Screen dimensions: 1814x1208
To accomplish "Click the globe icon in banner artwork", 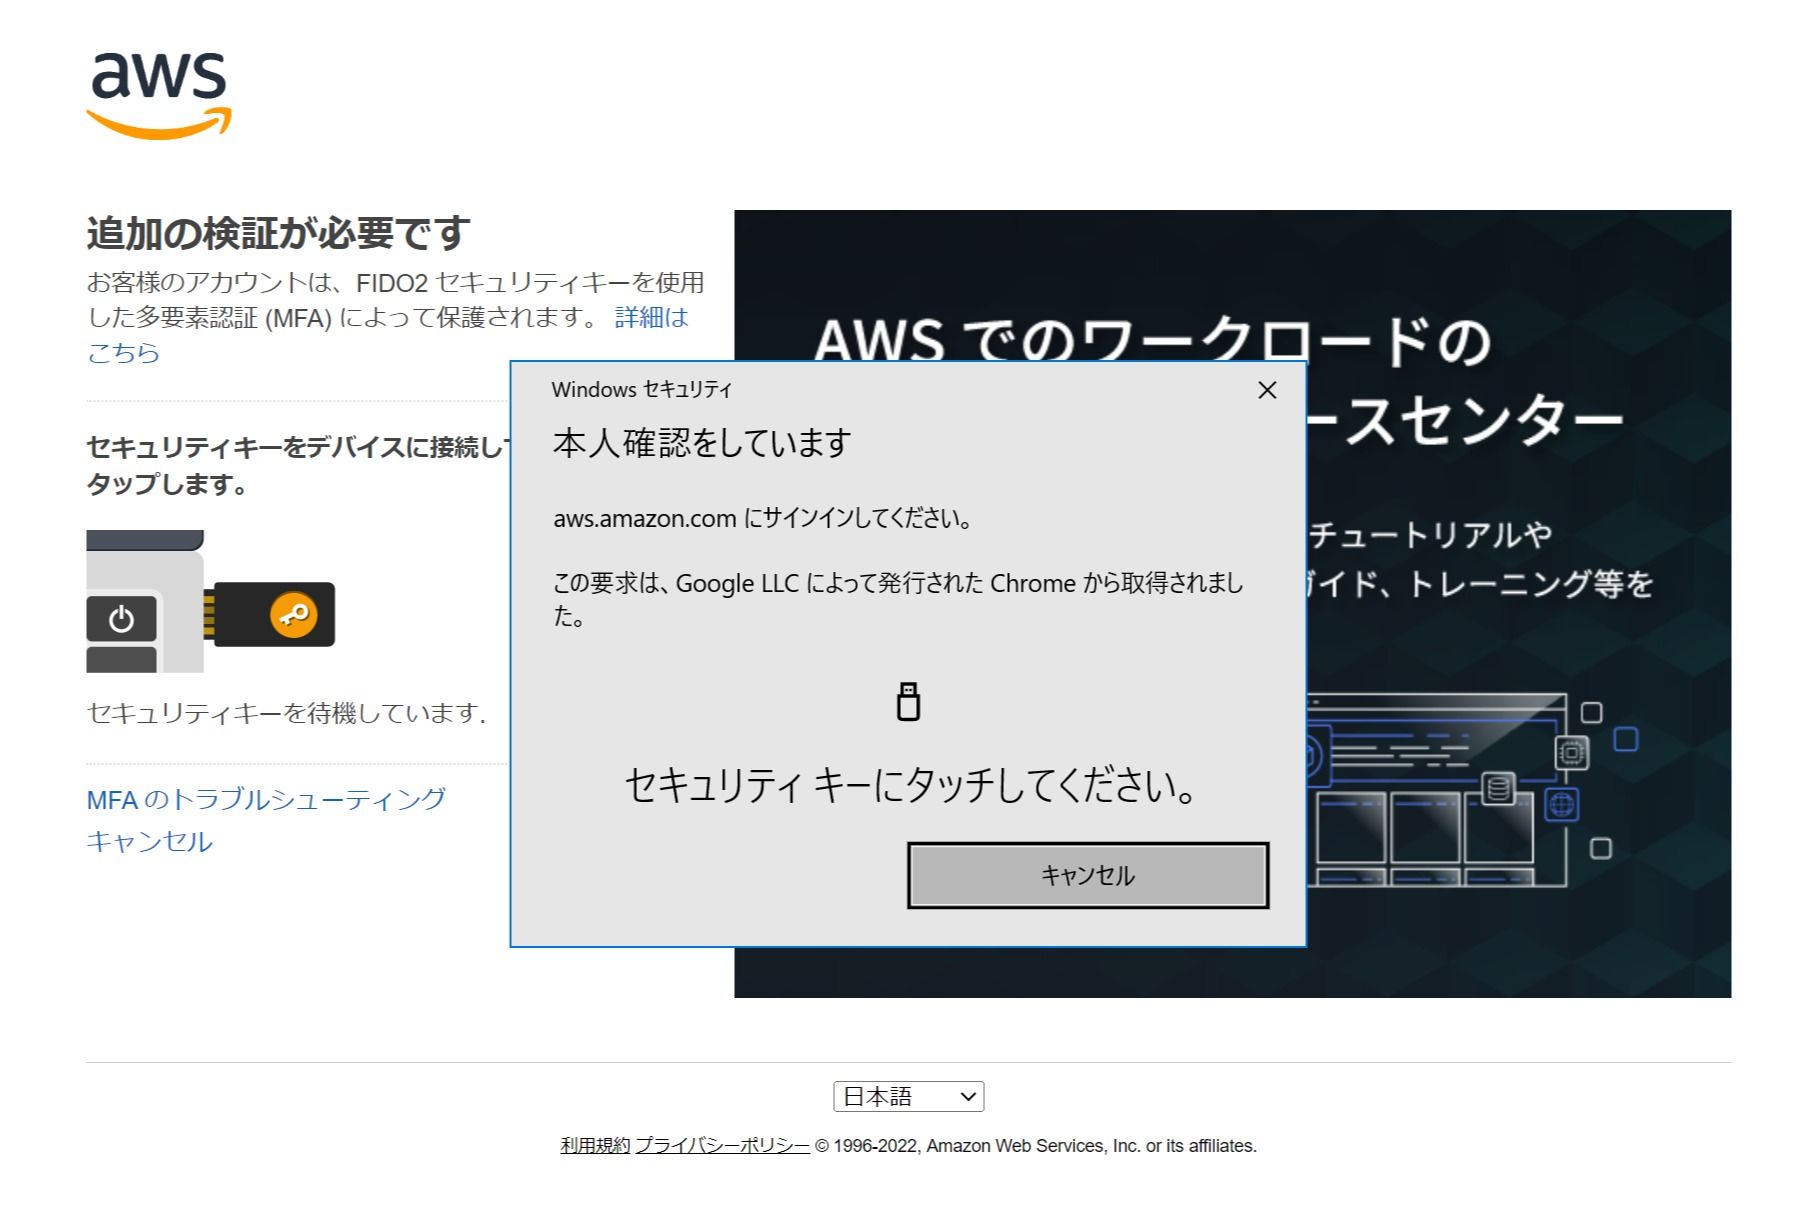I will pos(1561,803).
